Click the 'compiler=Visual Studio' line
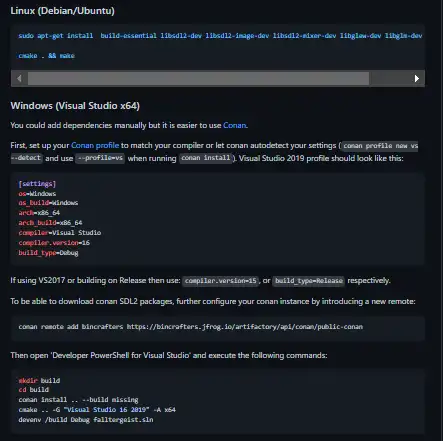Image resolution: width=443 pixels, height=441 pixels. click(x=60, y=233)
